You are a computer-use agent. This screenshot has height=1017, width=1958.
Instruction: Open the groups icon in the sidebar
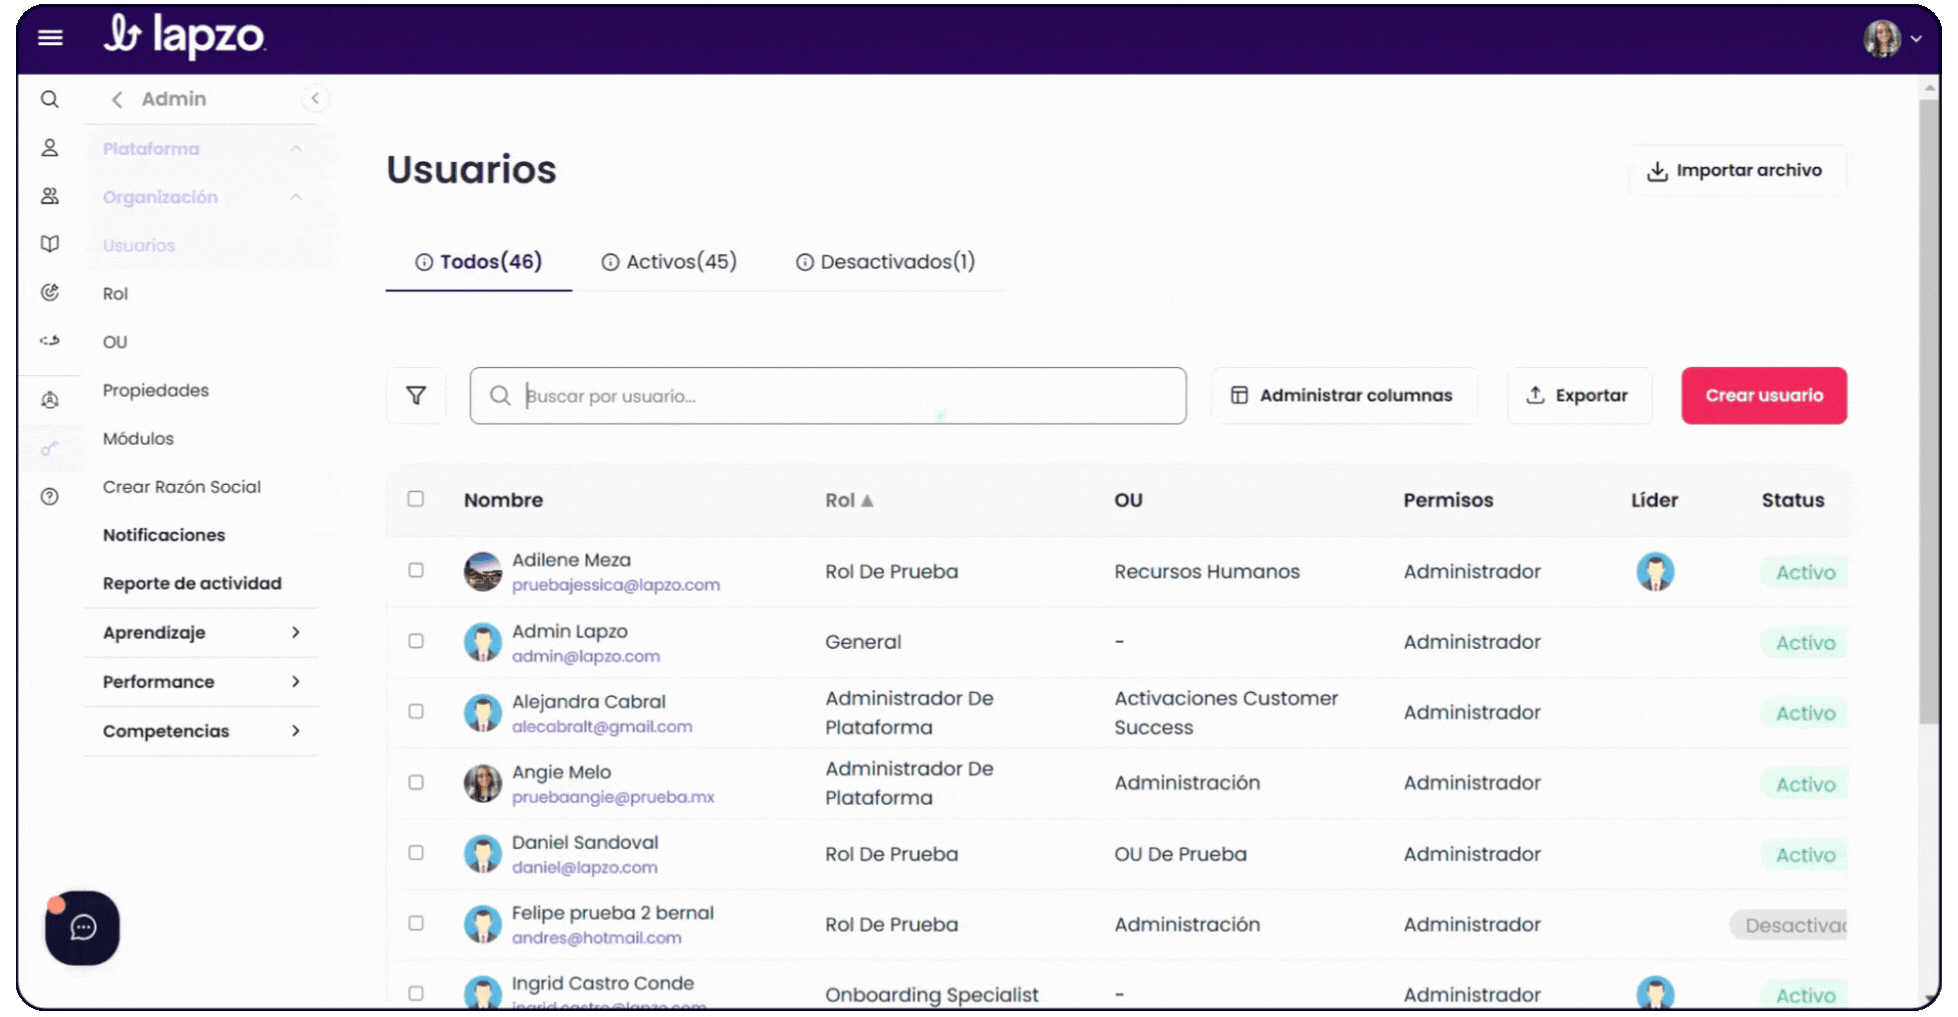click(49, 196)
